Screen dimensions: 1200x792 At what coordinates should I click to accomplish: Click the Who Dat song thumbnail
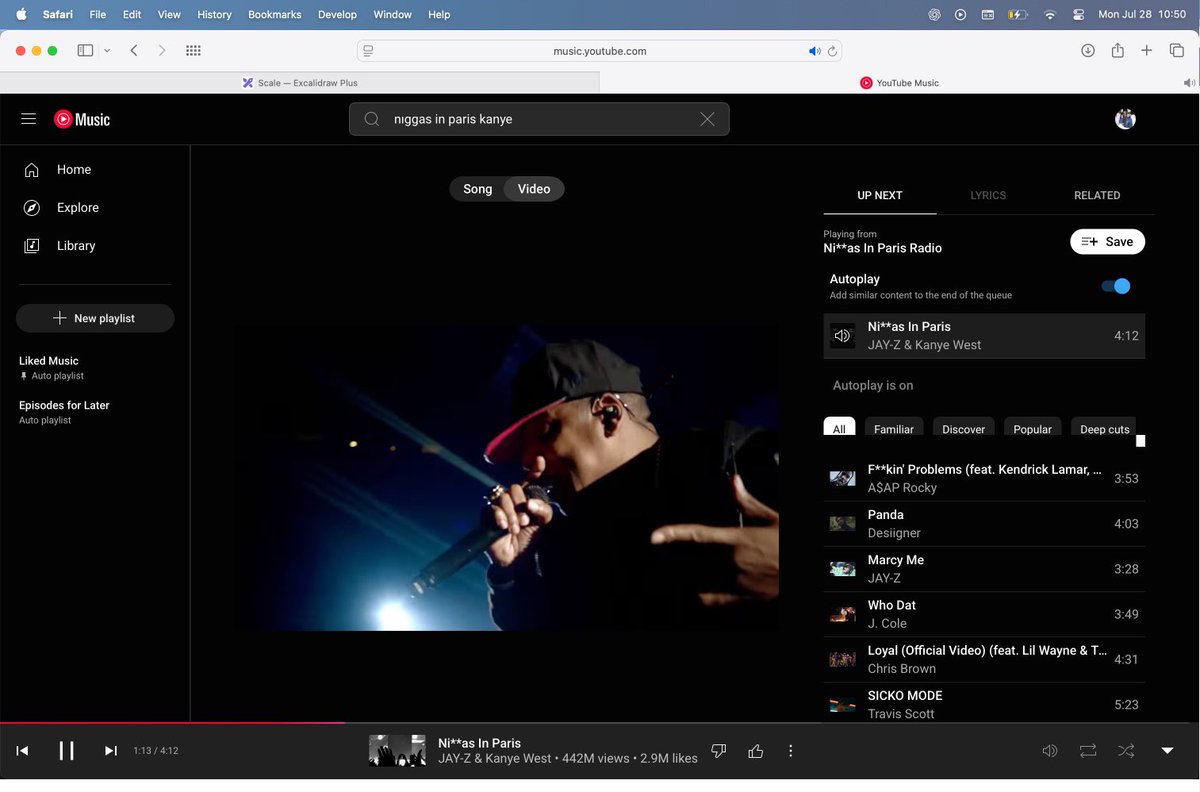click(x=842, y=614)
